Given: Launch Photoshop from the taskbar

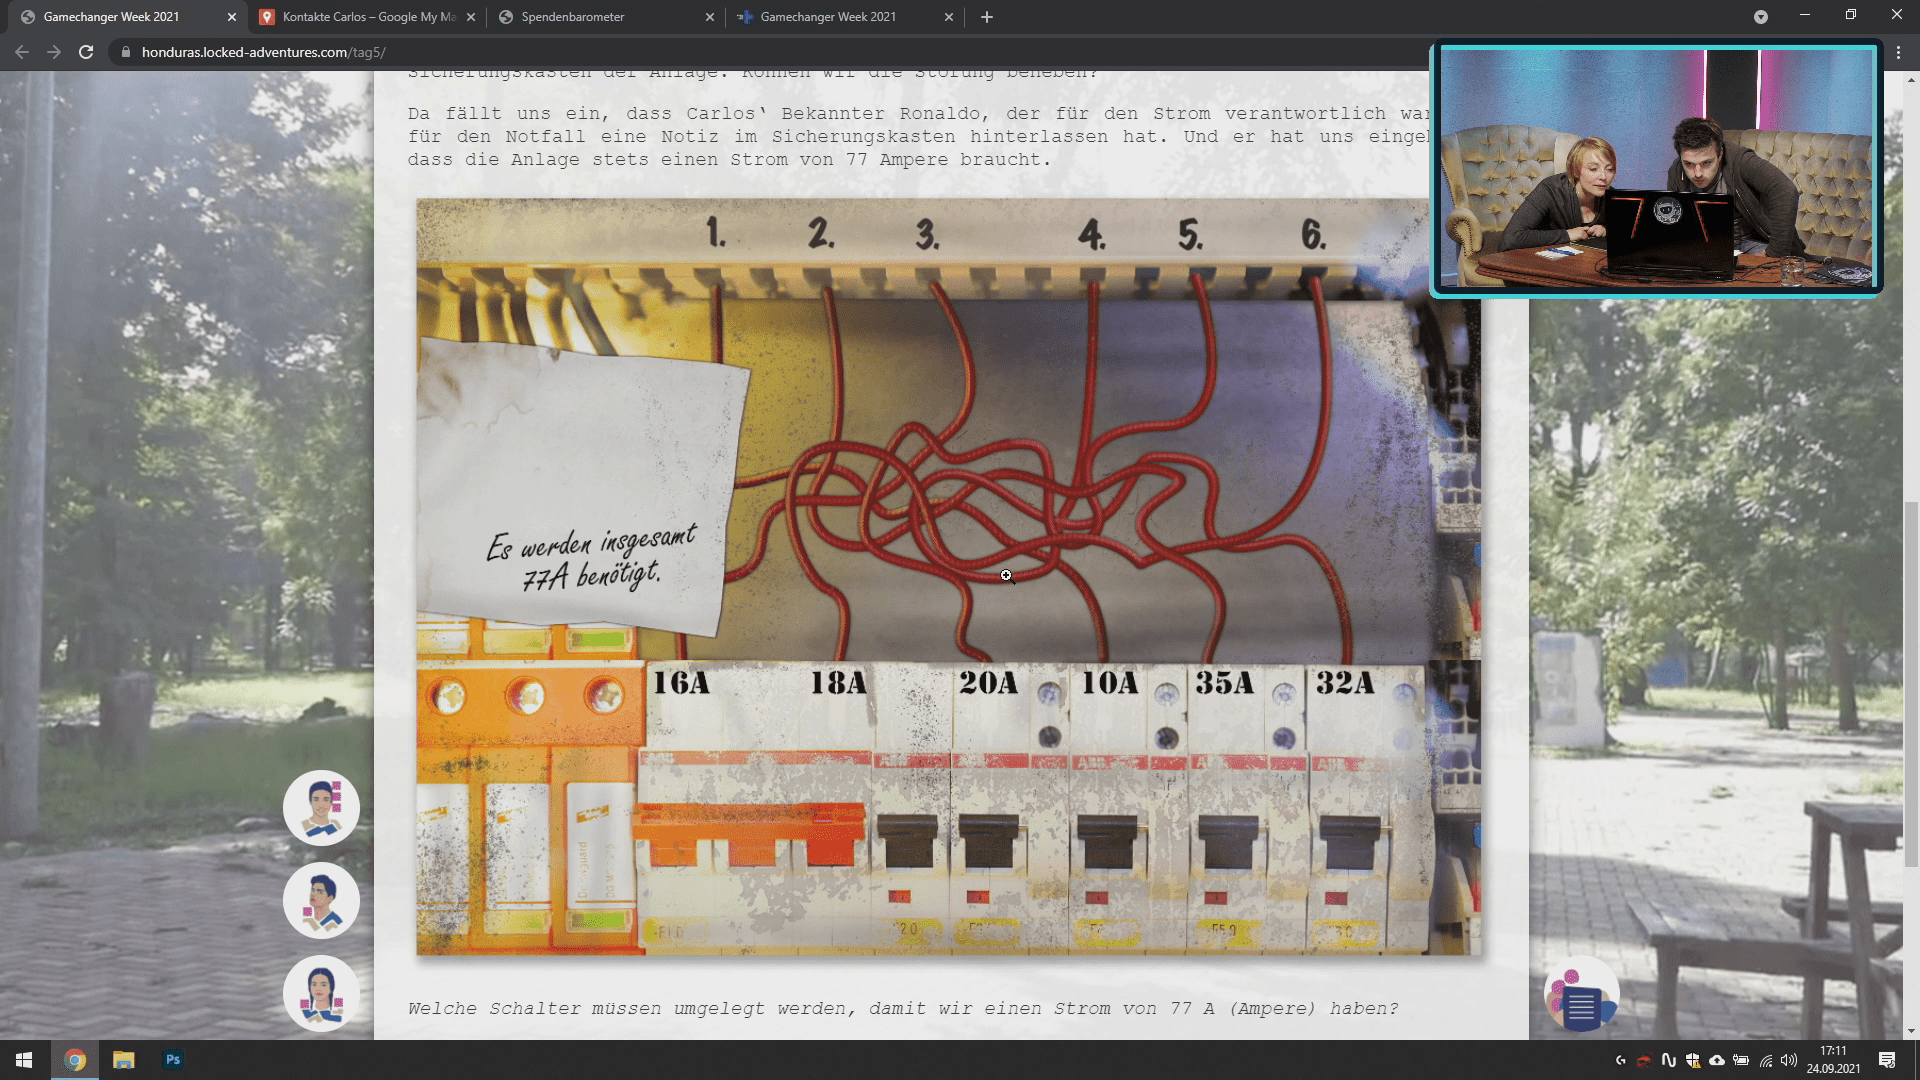Looking at the screenshot, I should pos(172,1059).
